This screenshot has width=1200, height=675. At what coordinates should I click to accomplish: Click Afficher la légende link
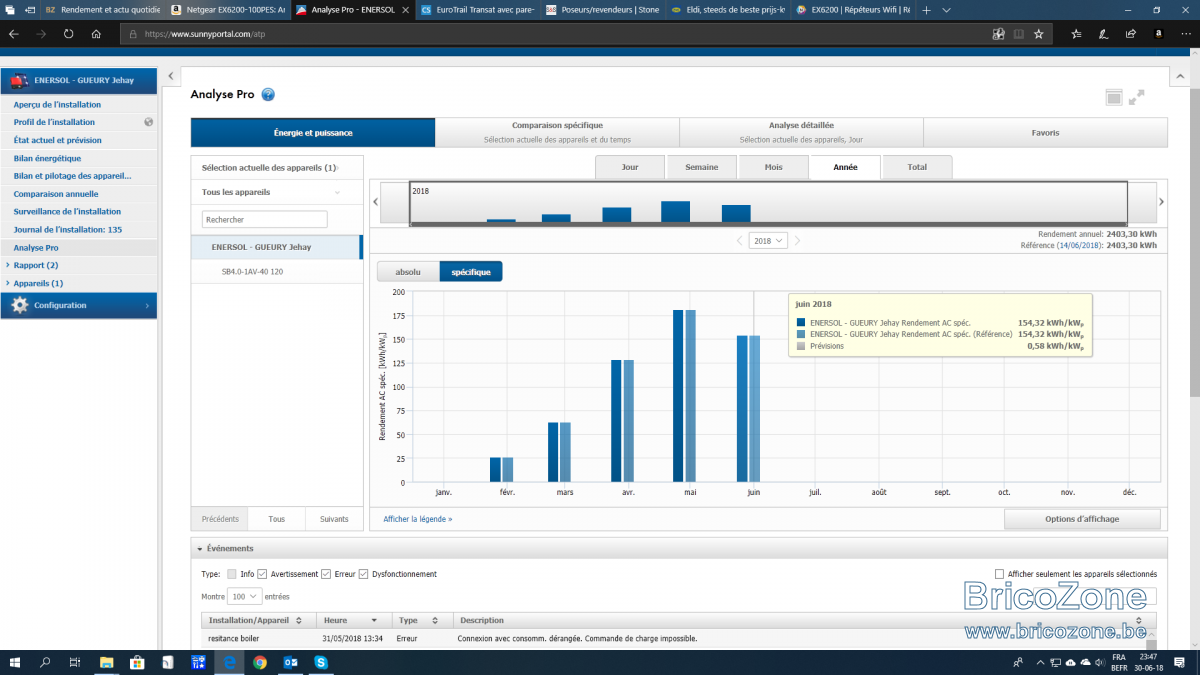click(418, 519)
